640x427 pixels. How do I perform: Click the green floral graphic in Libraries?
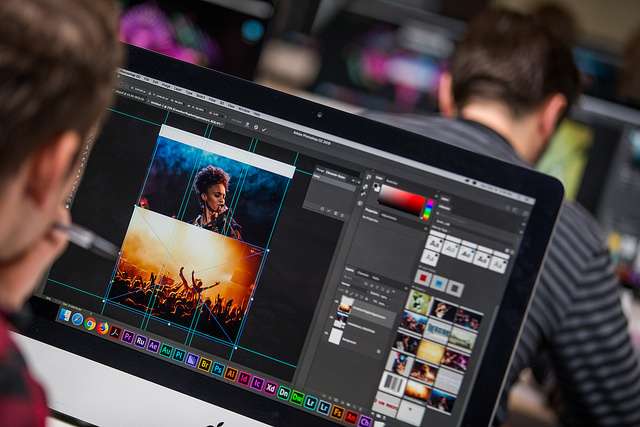pyautogui.click(x=418, y=302)
